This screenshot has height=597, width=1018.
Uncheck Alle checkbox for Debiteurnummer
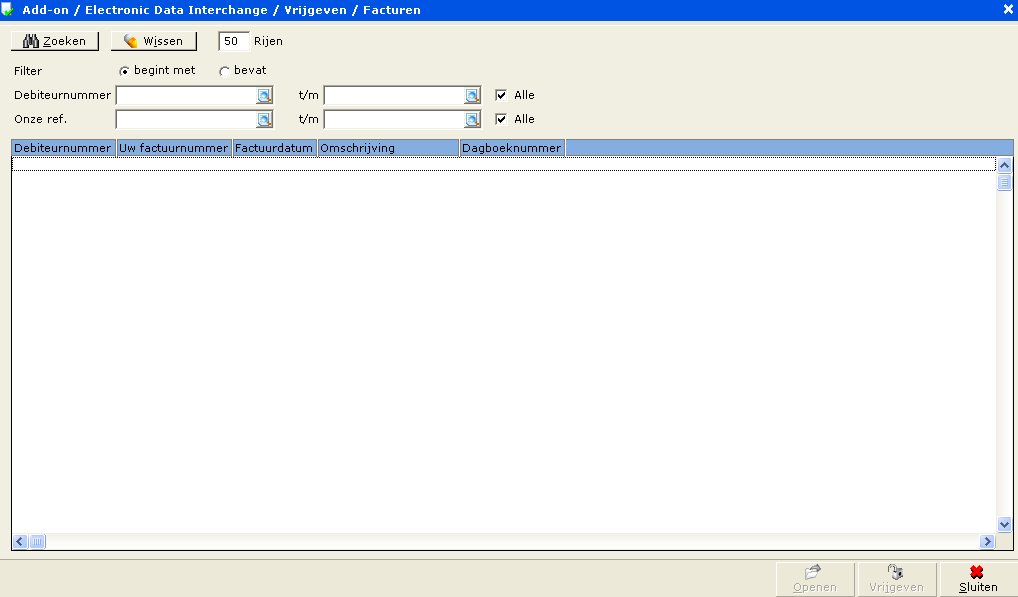click(x=502, y=96)
